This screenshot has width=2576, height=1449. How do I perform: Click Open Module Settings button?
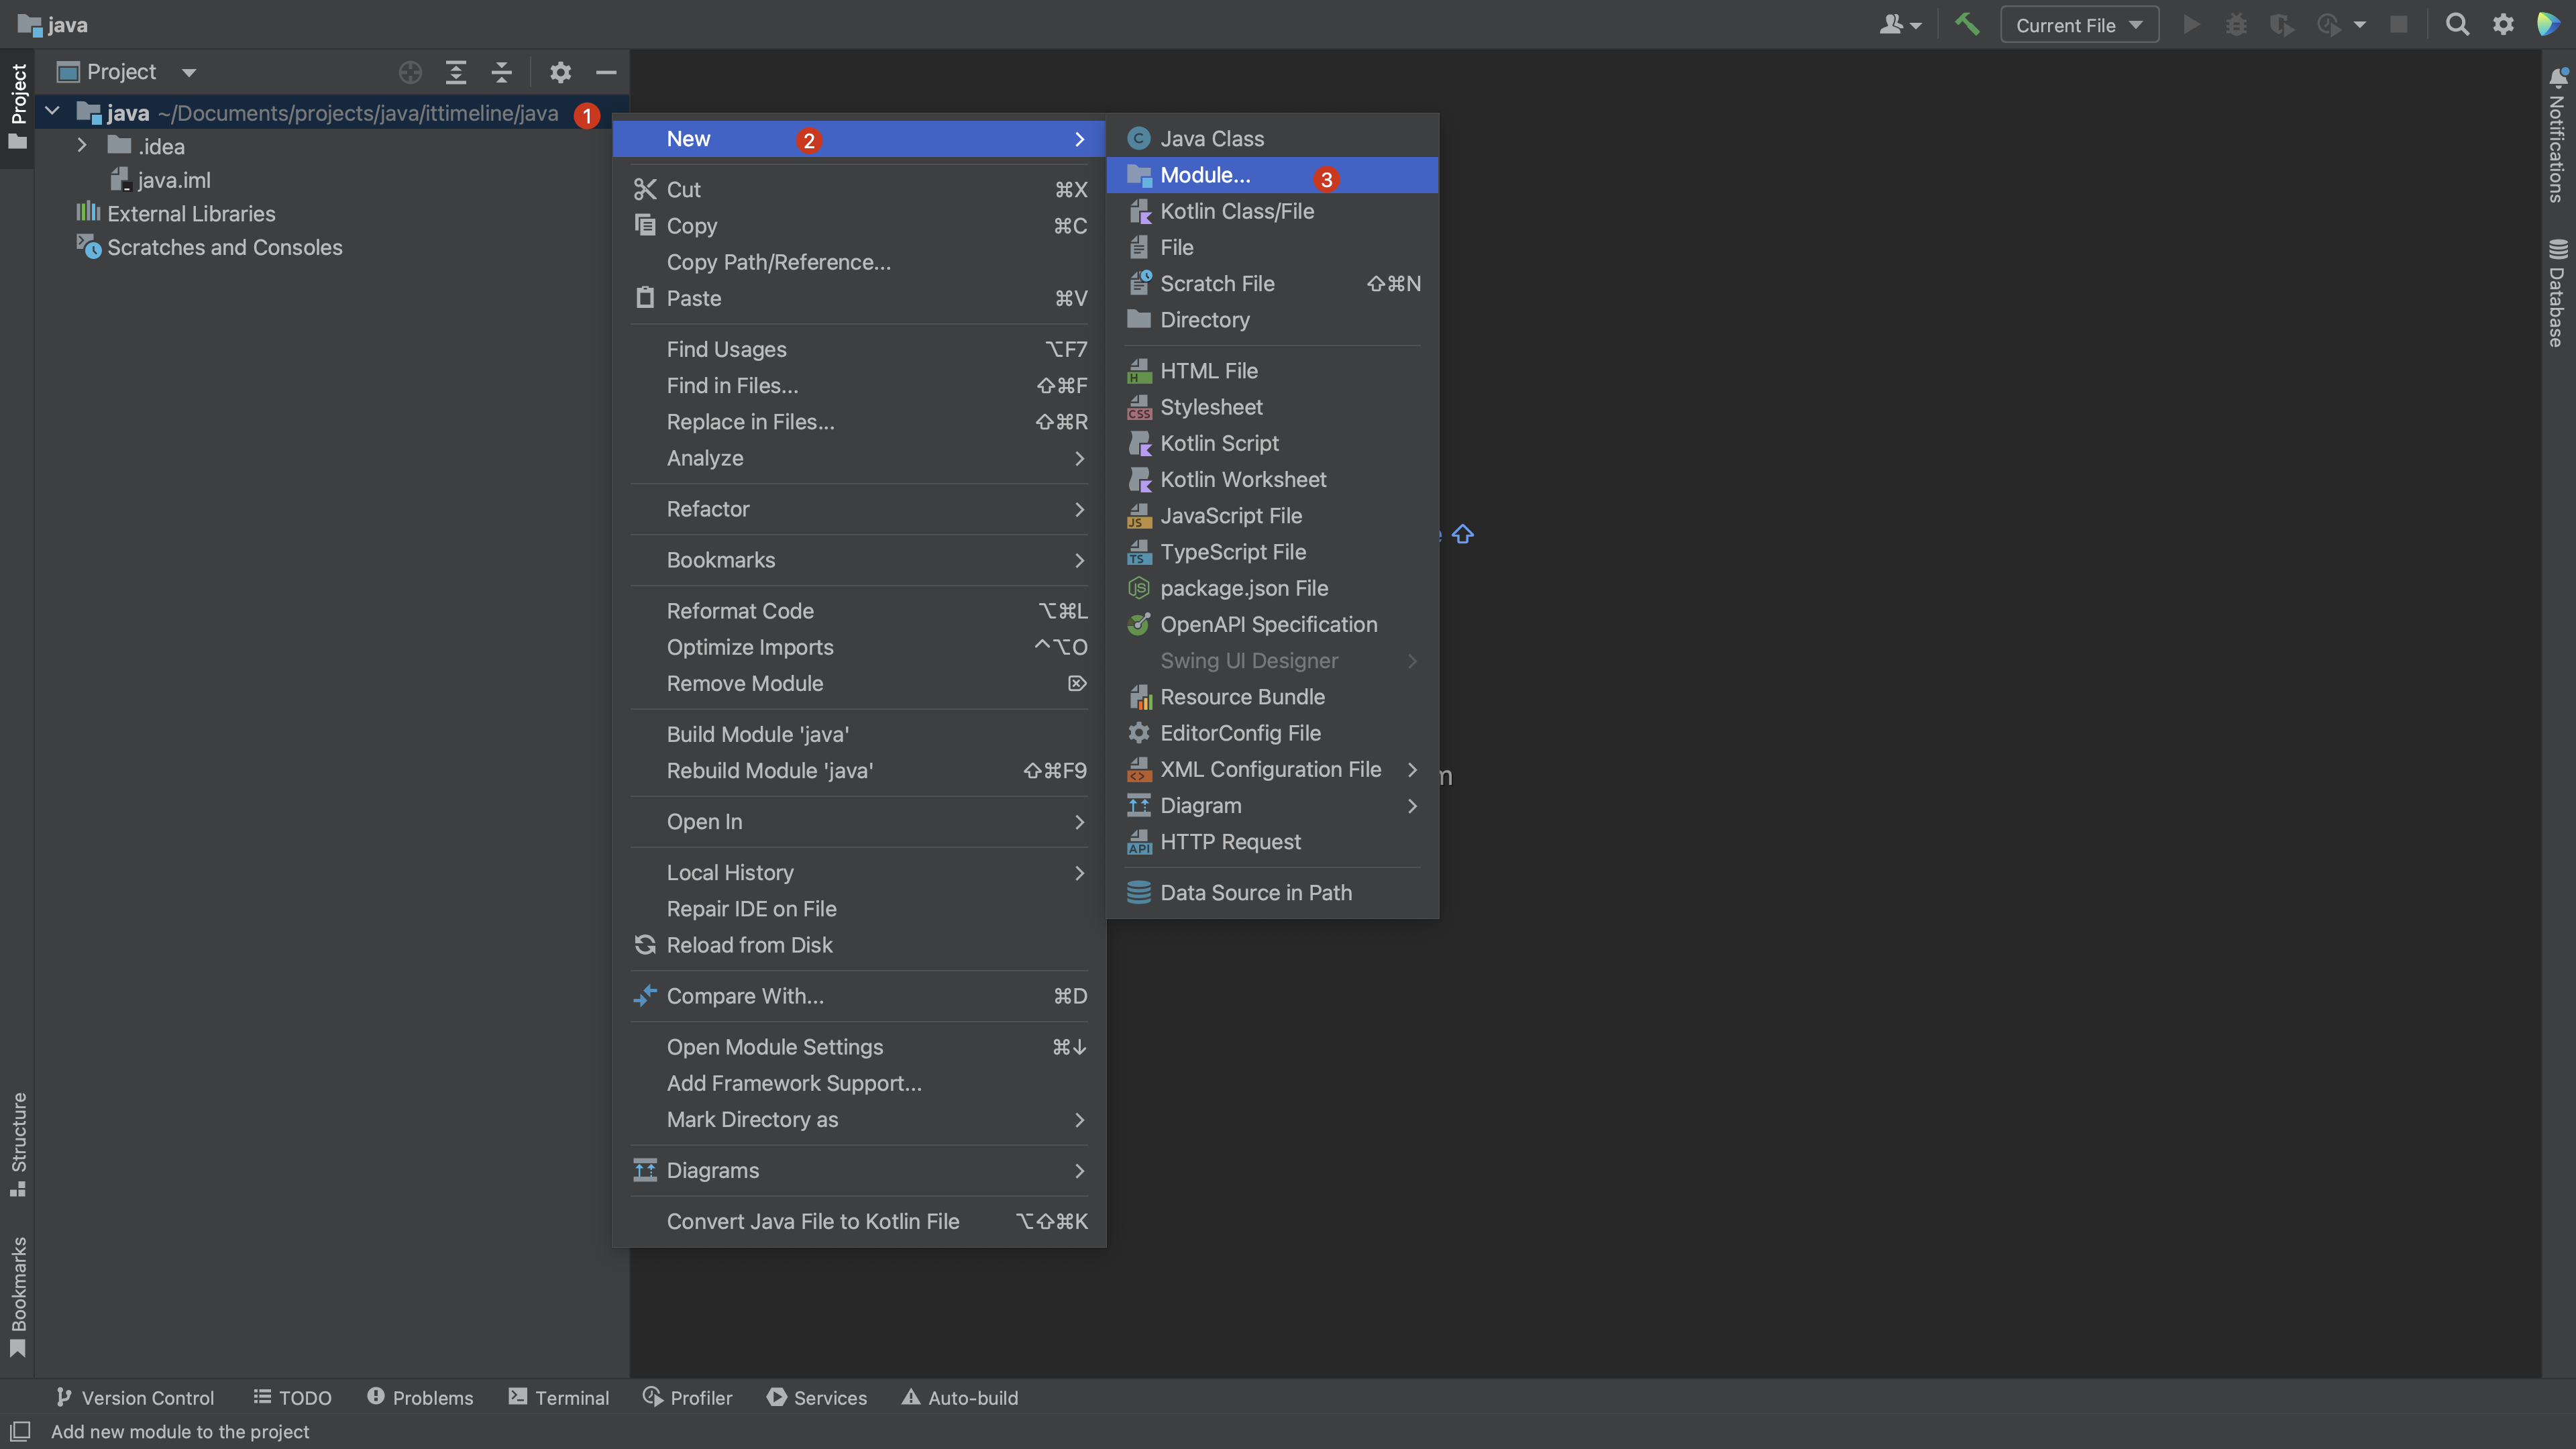(775, 1047)
